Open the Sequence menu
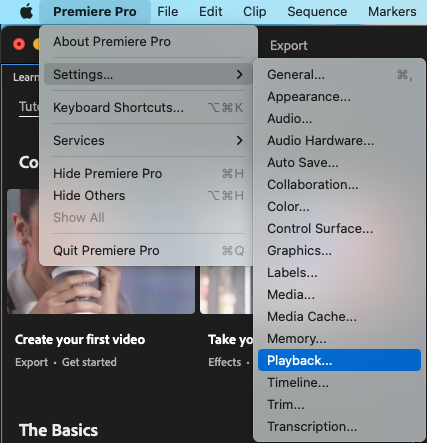This screenshot has width=427, height=443. coord(317,12)
